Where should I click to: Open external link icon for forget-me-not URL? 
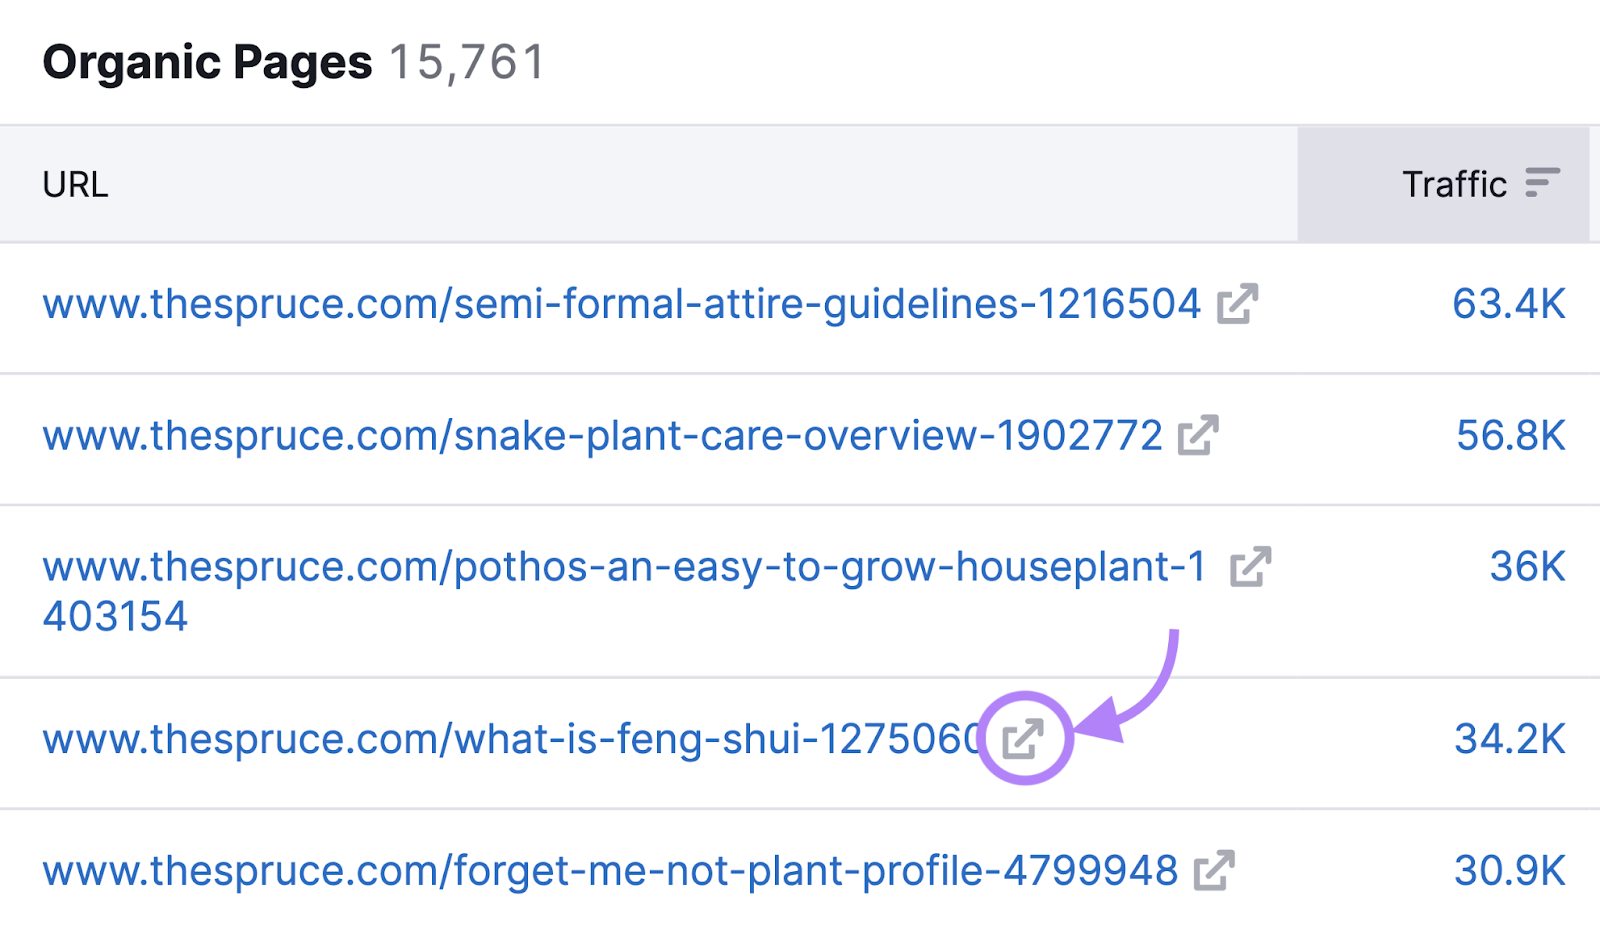[1214, 870]
